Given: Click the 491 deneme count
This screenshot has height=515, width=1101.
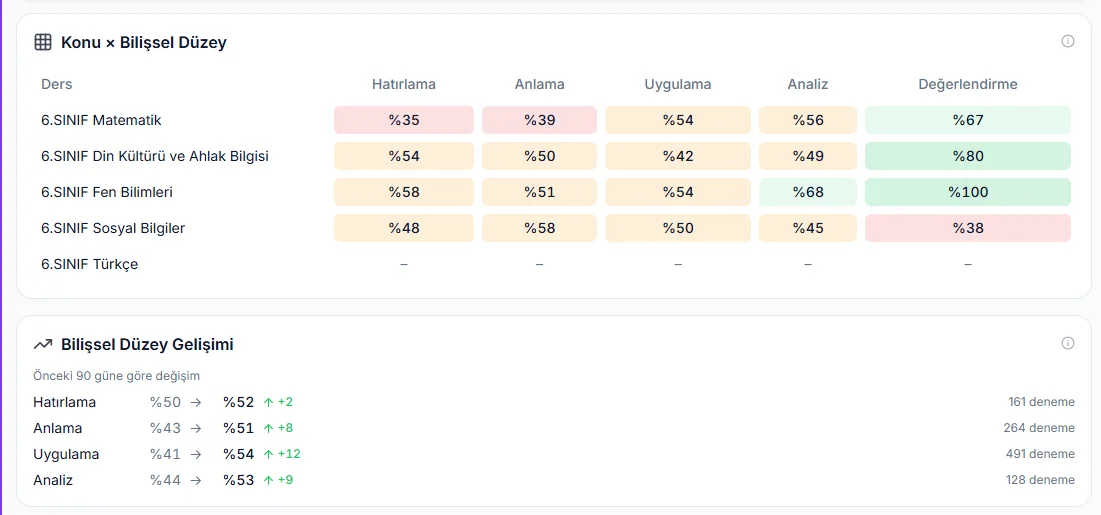Looking at the screenshot, I should [x=1040, y=454].
